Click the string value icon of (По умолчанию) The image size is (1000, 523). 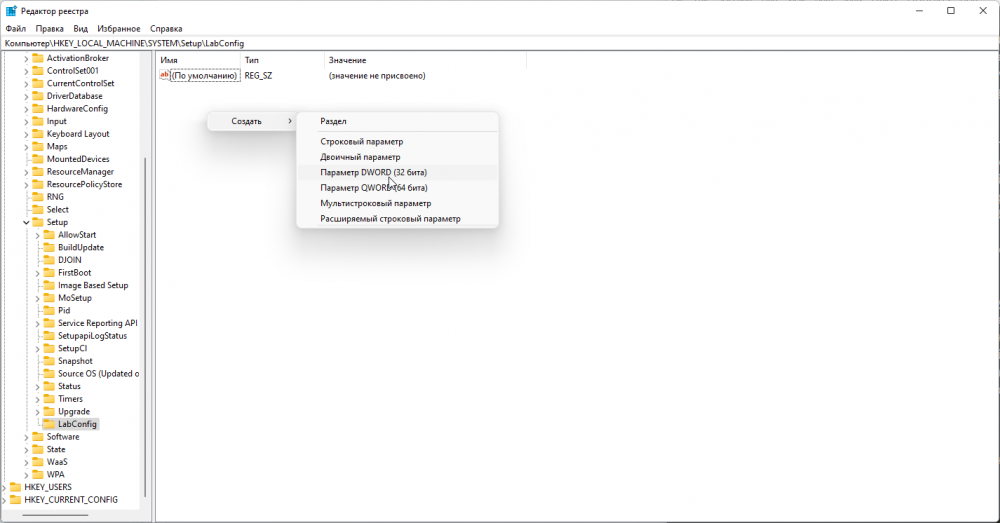click(x=165, y=75)
